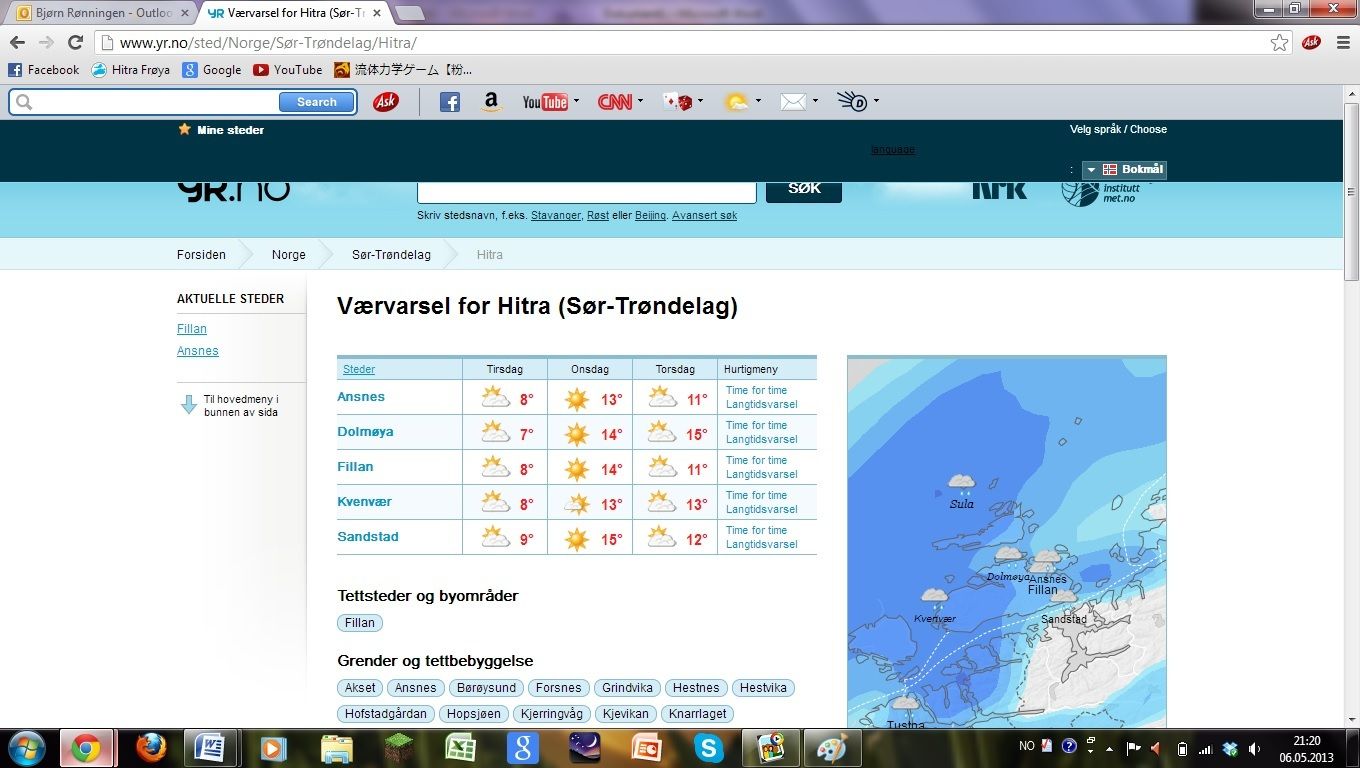Click the yr.no place name search field
Viewport: 1360px width, 768px height.
[586, 191]
